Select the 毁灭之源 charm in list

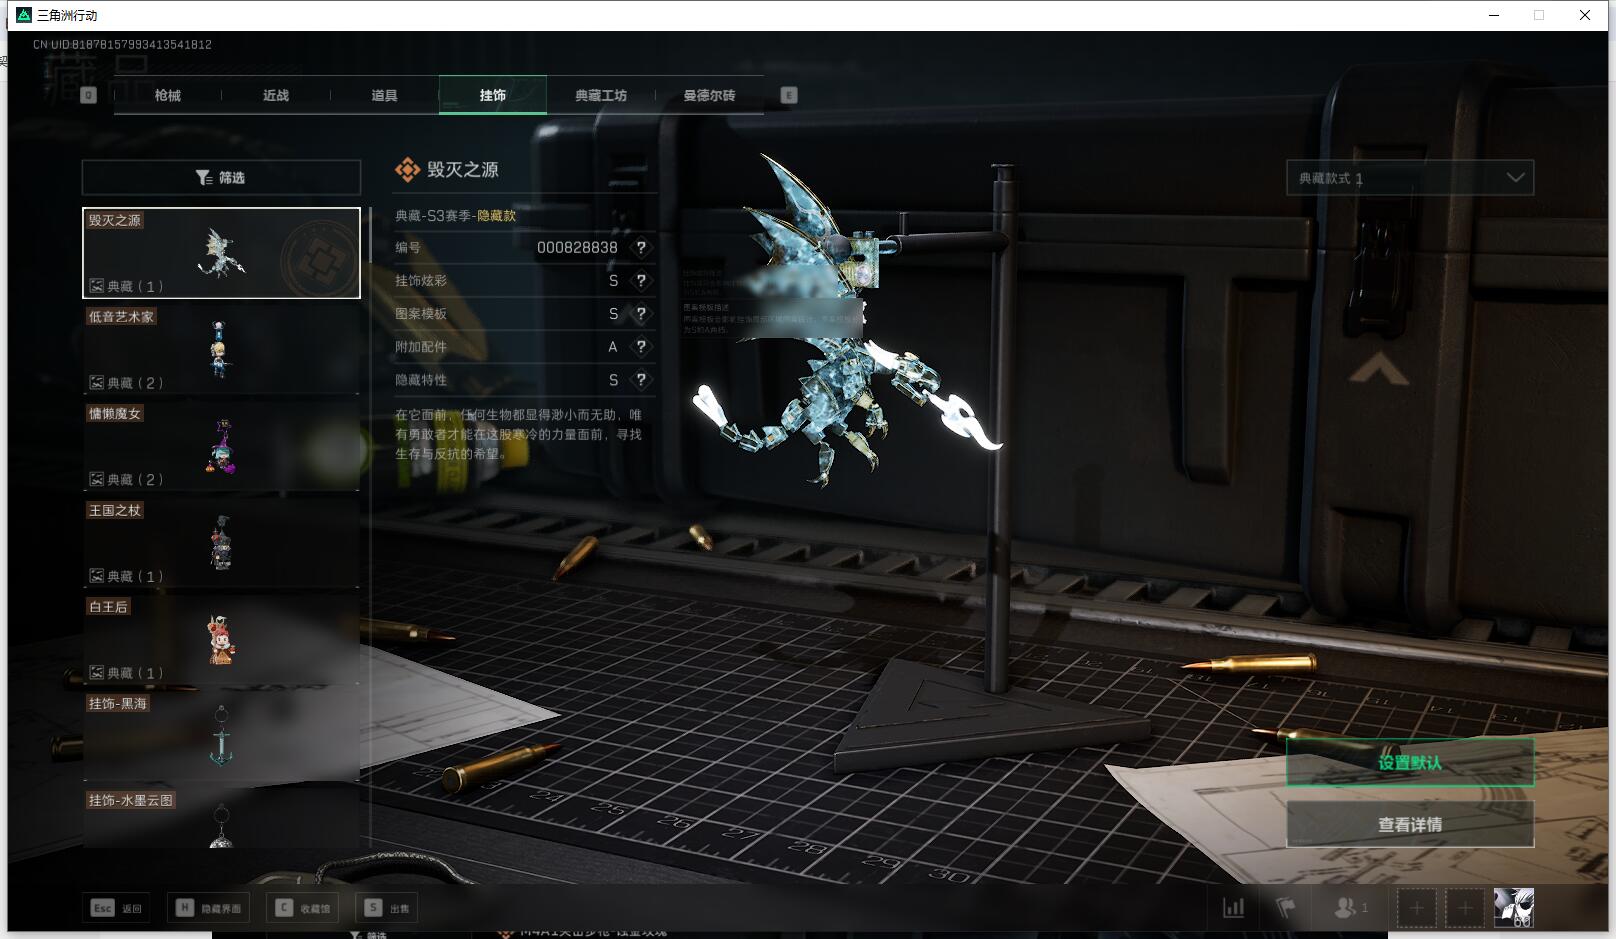point(221,253)
